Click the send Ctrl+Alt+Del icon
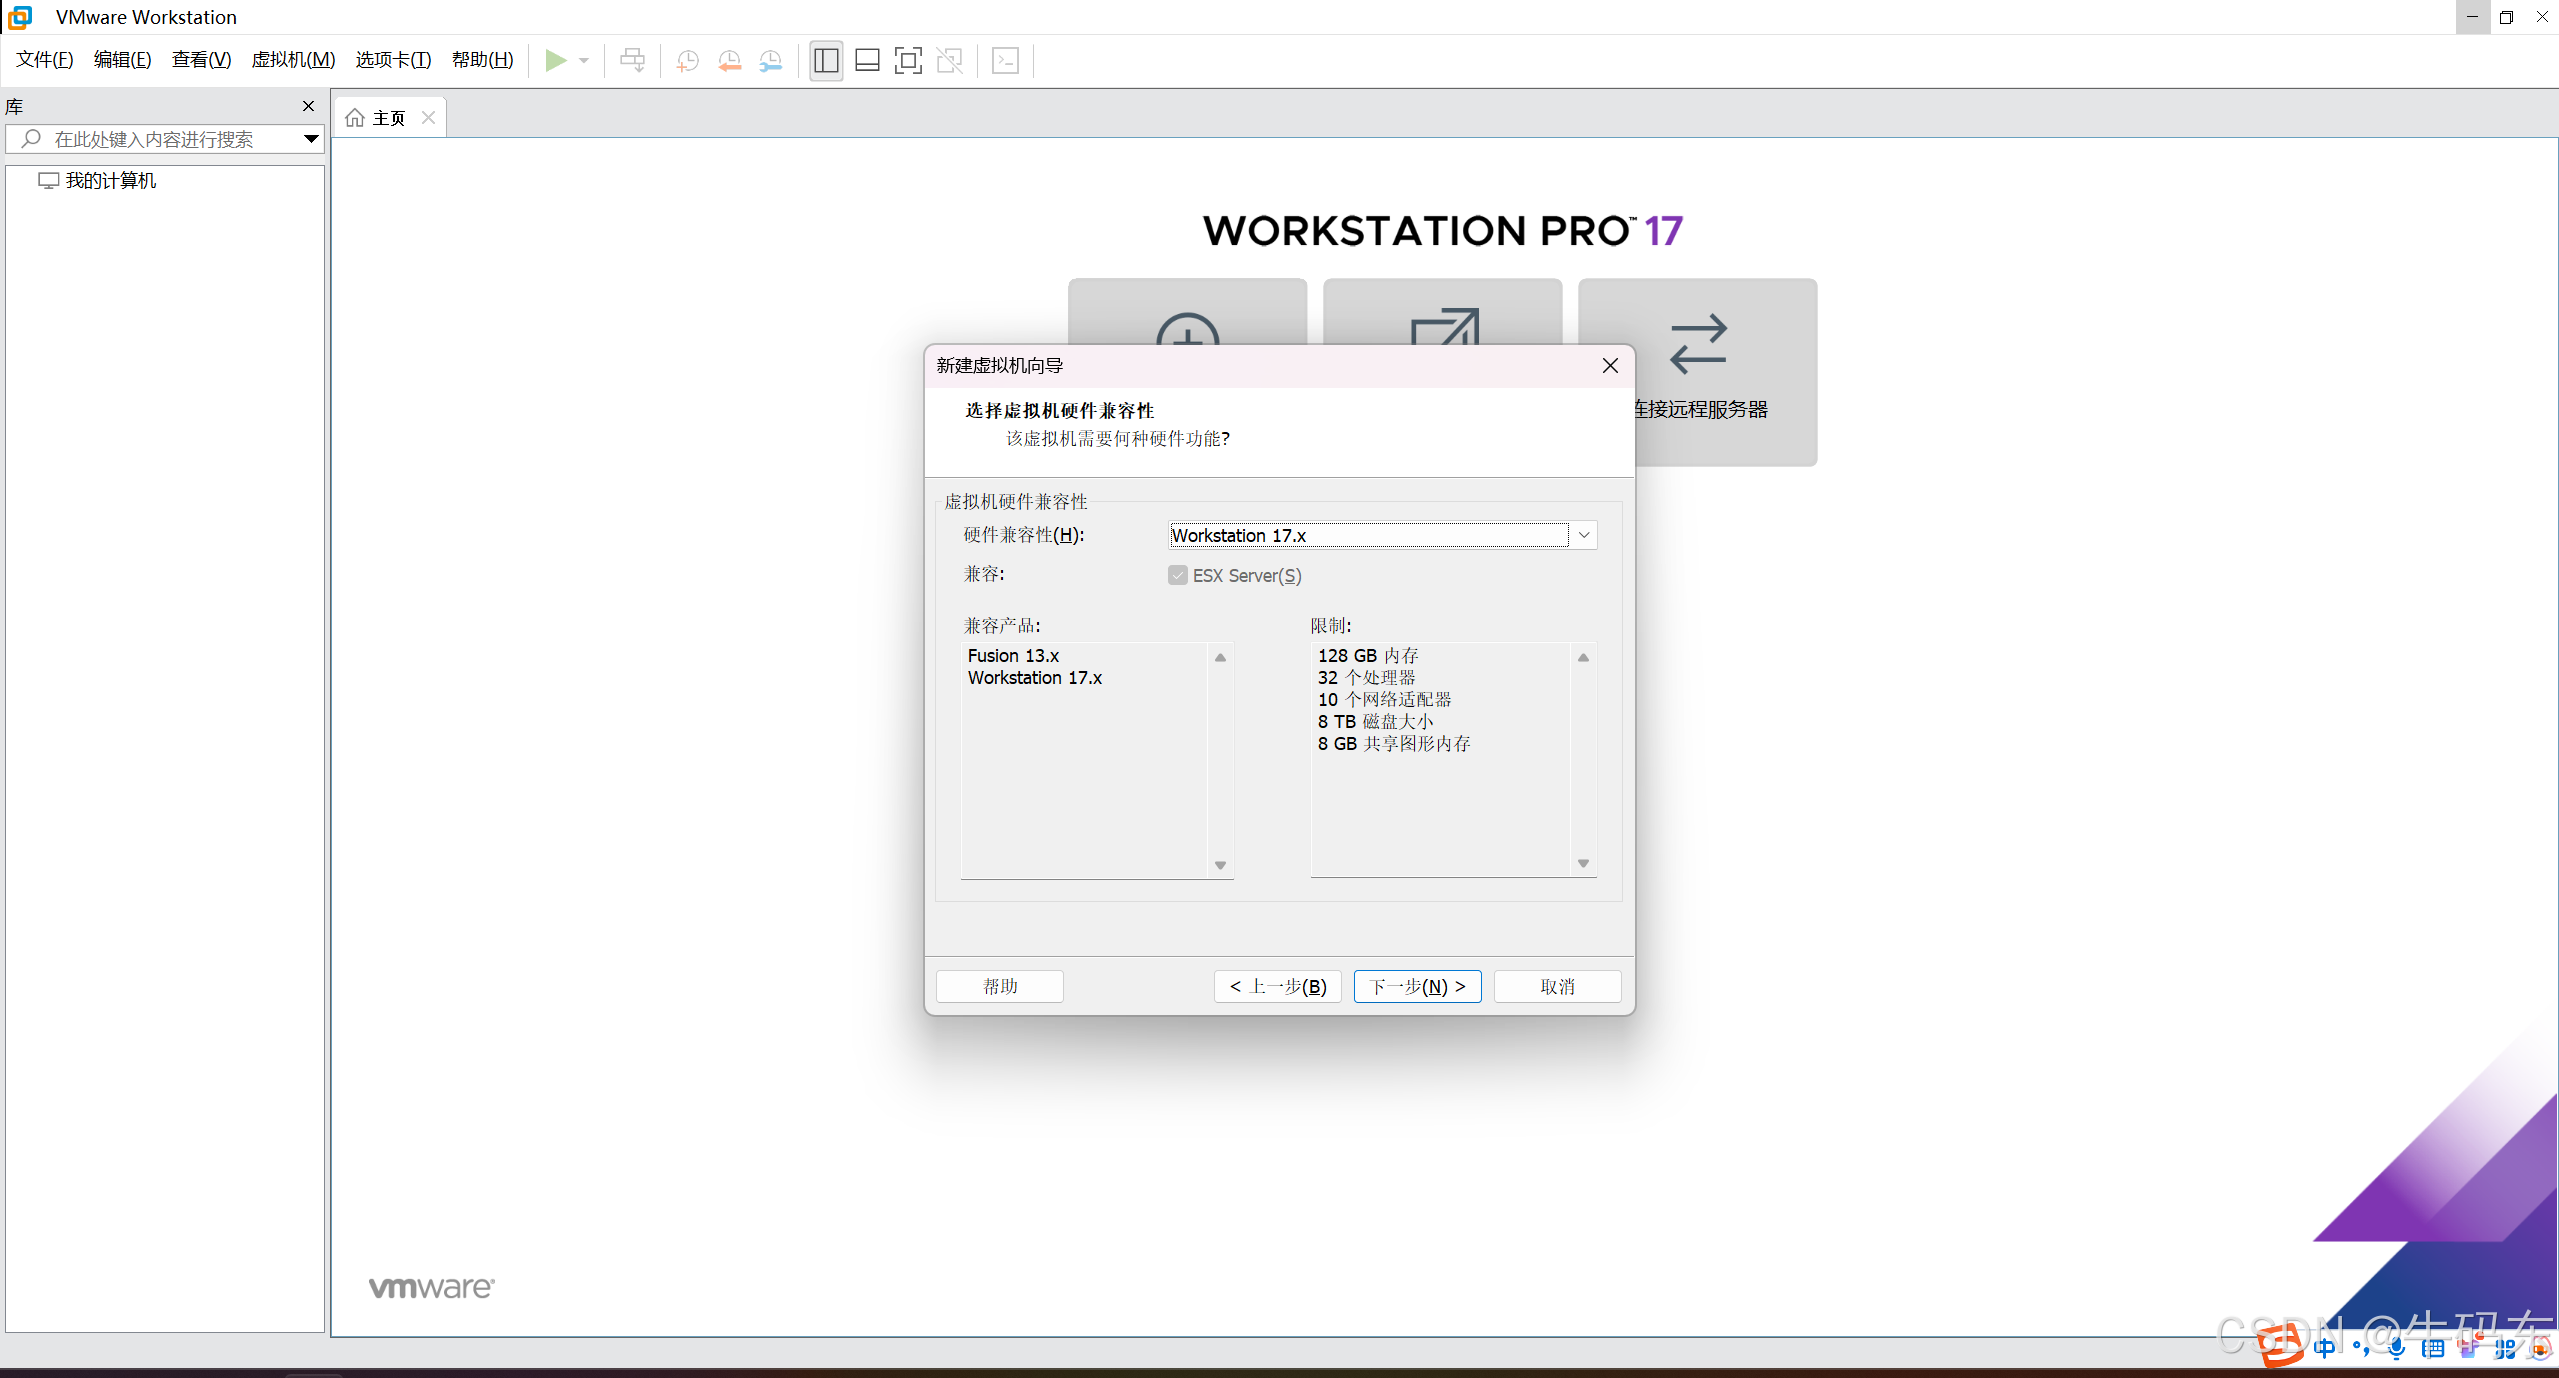2559x1378 pixels. [632, 60]
